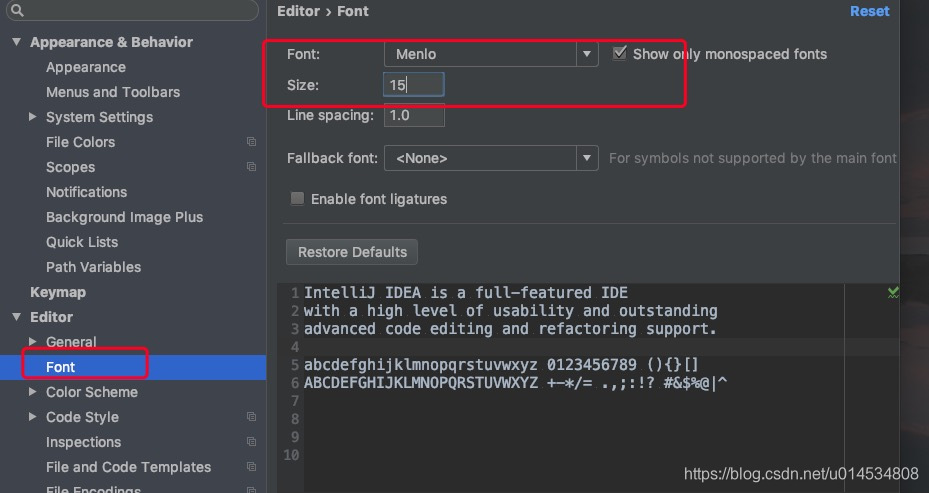Click the project-level icon beside Code Style
Image resolution: width=929 pixels, height=493 pixels.
(x=251, y=417)
